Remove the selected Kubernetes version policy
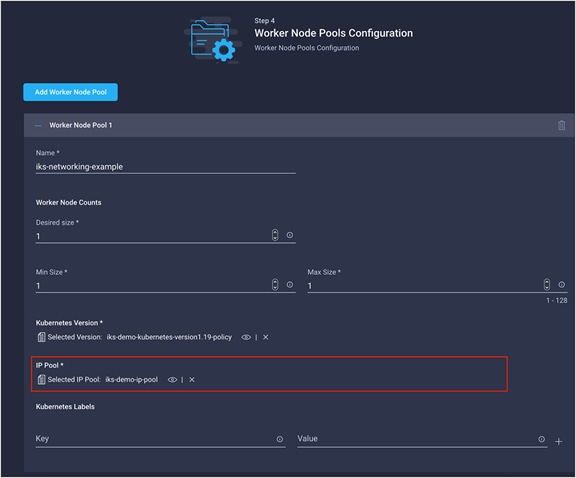The width and height of the screenshot is (576, 478). 266,337
